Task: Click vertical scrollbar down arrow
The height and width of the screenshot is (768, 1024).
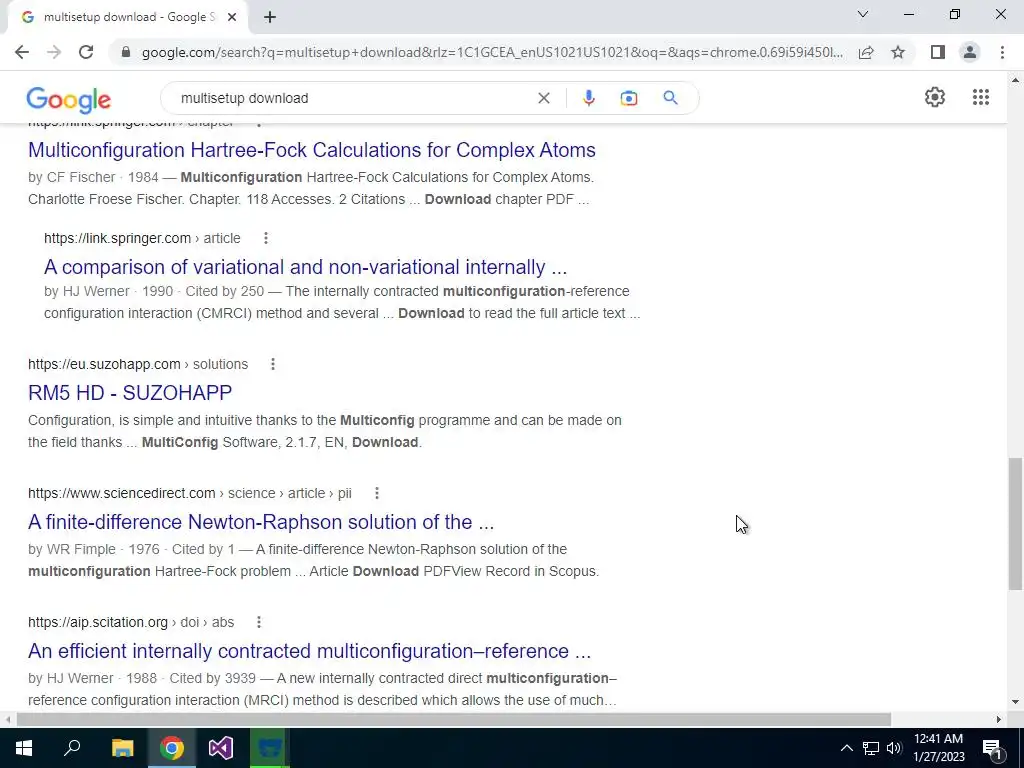Action: (1015, 702)
